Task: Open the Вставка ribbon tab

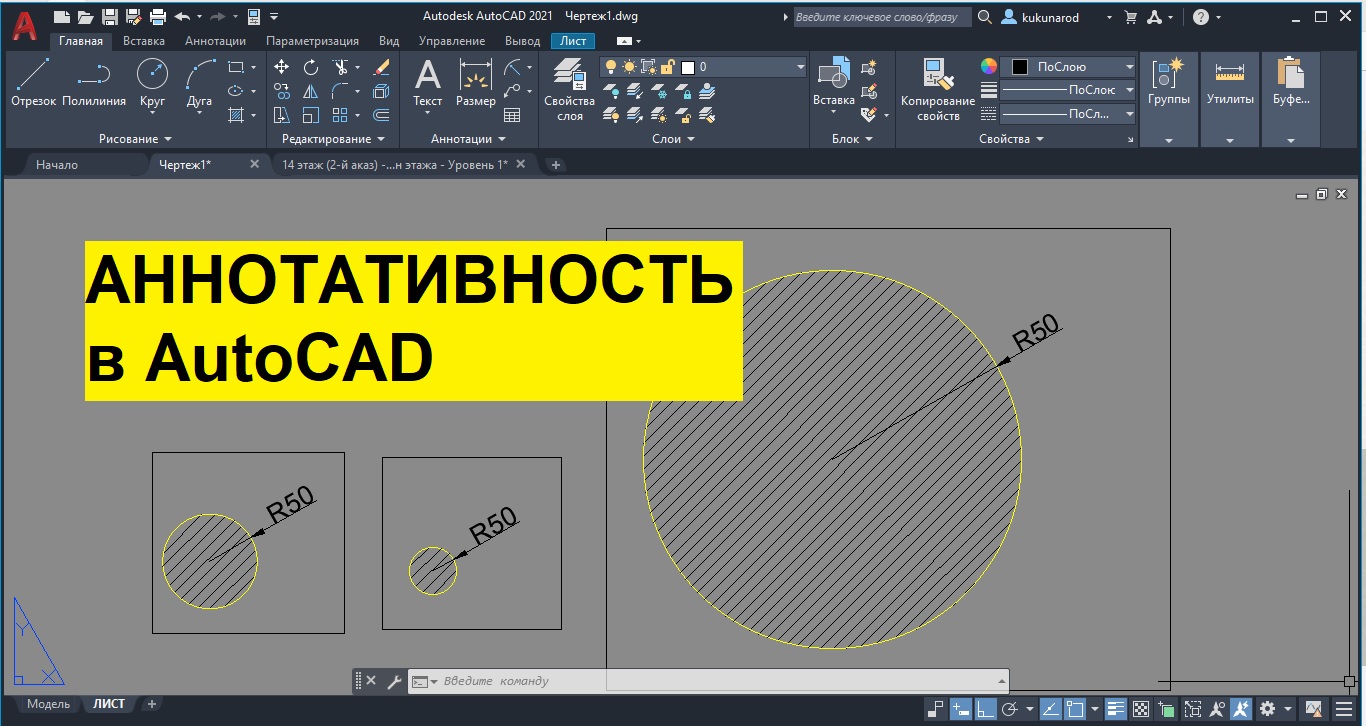Action: pos(143,41)
